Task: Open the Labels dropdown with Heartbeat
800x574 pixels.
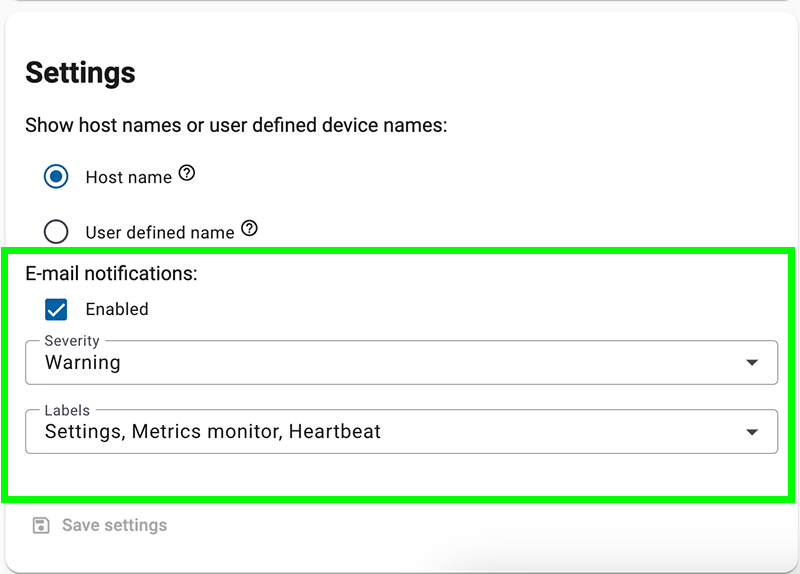Action: coord(402,432)
